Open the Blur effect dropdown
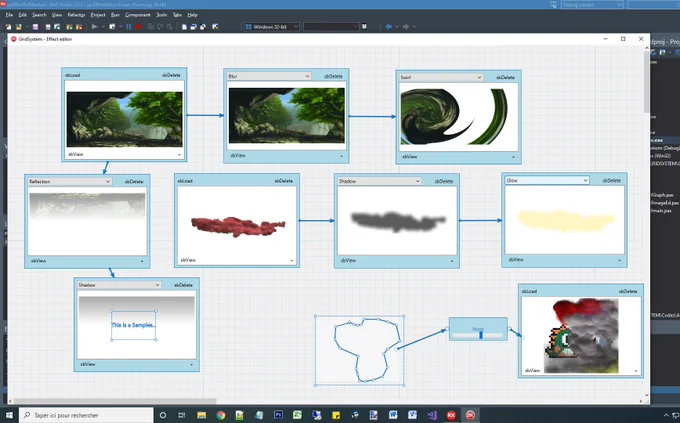Screen dimensions: 680x423 269,76
